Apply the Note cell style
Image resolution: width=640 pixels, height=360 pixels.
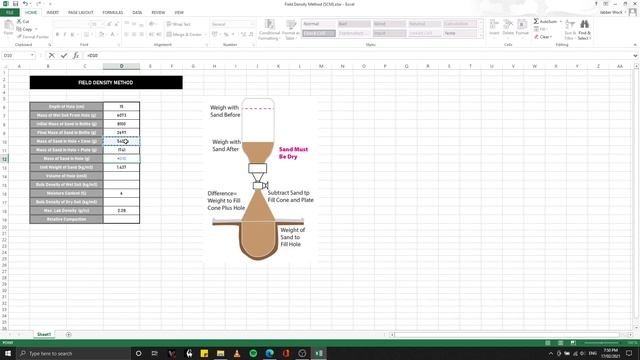click(x=460, y=33)
